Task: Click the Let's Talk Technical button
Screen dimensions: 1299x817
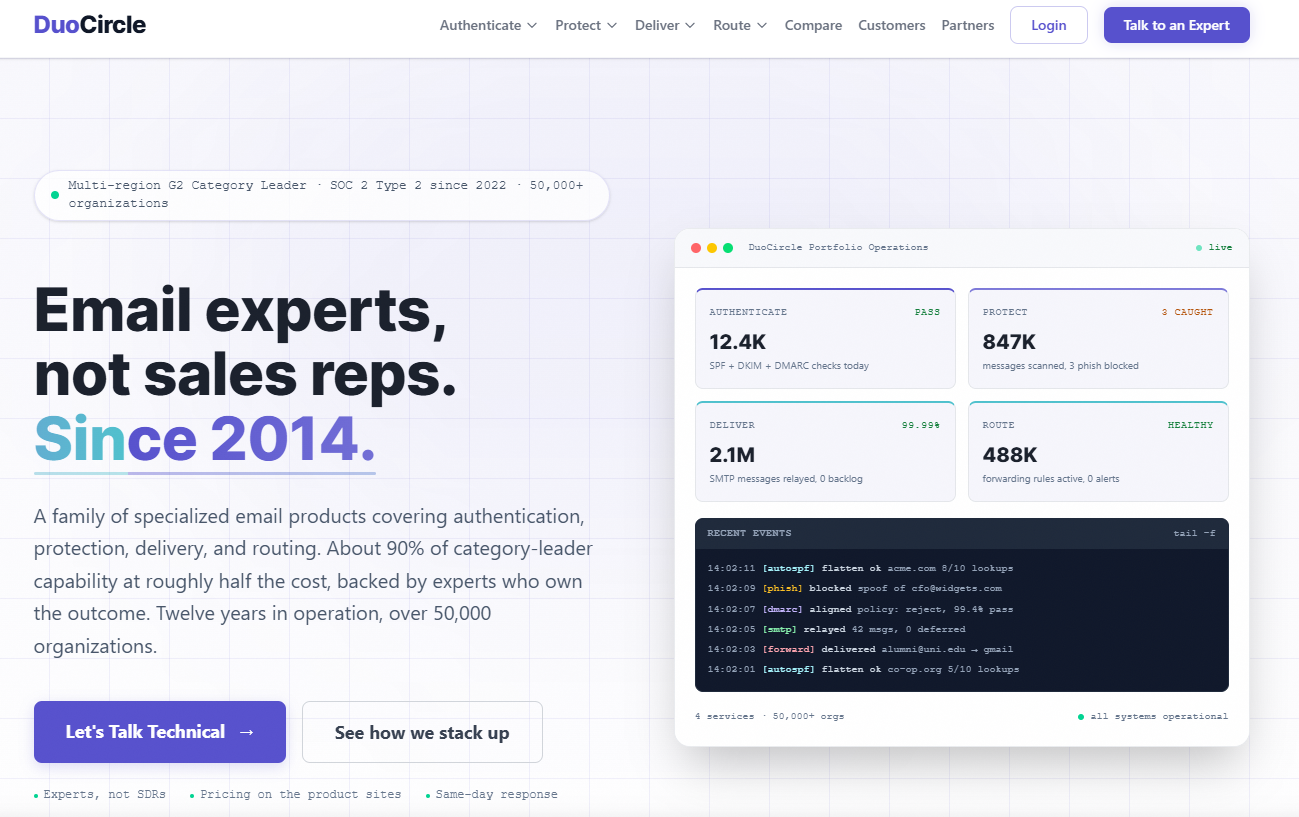Action: tap(160, 732)
